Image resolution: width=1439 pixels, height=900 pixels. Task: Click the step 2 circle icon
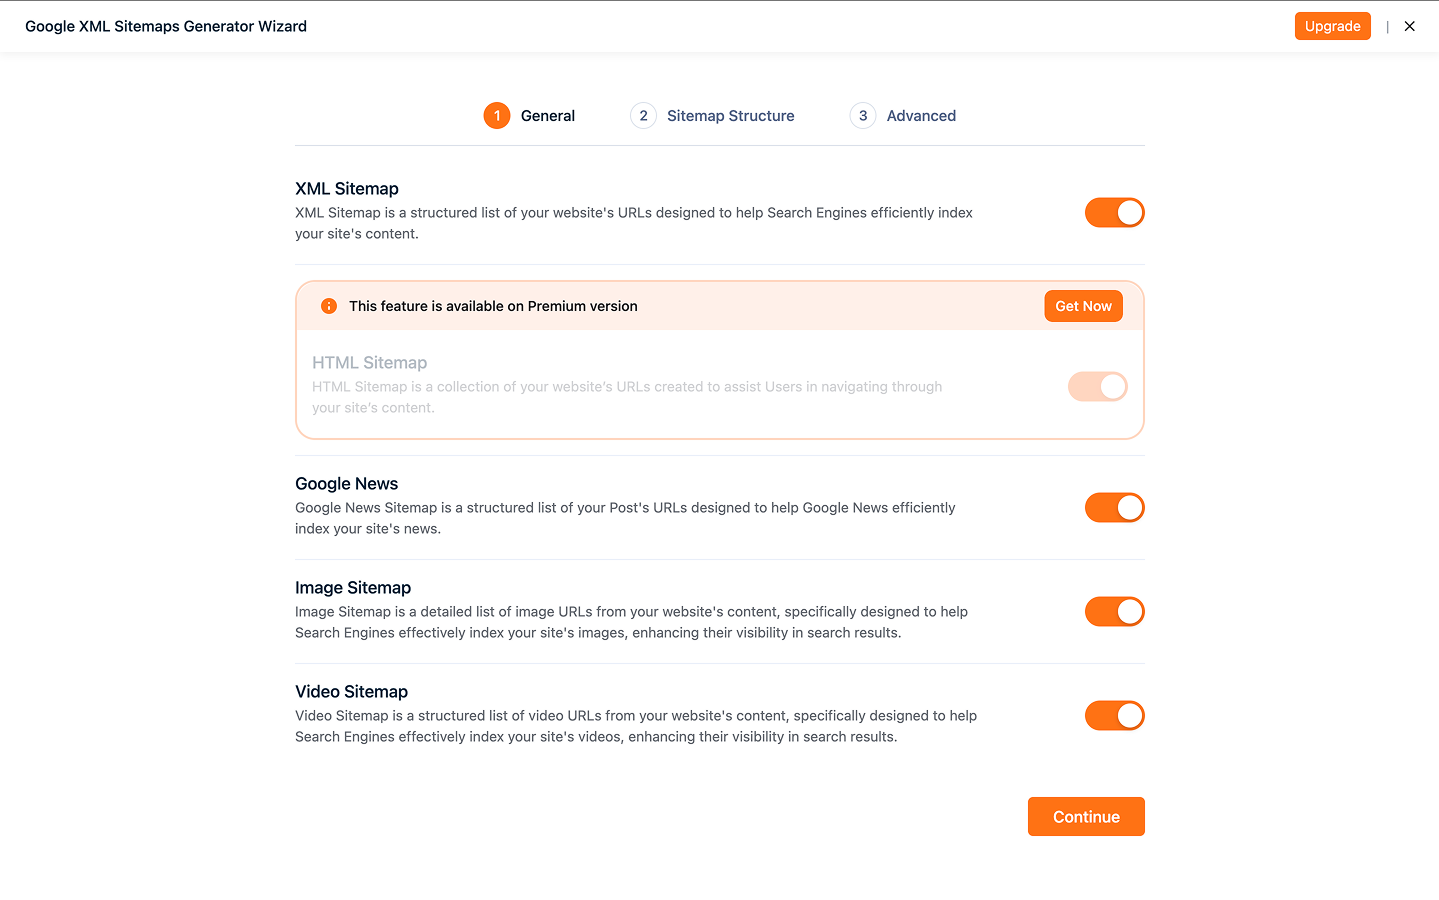tap(643, 116)
